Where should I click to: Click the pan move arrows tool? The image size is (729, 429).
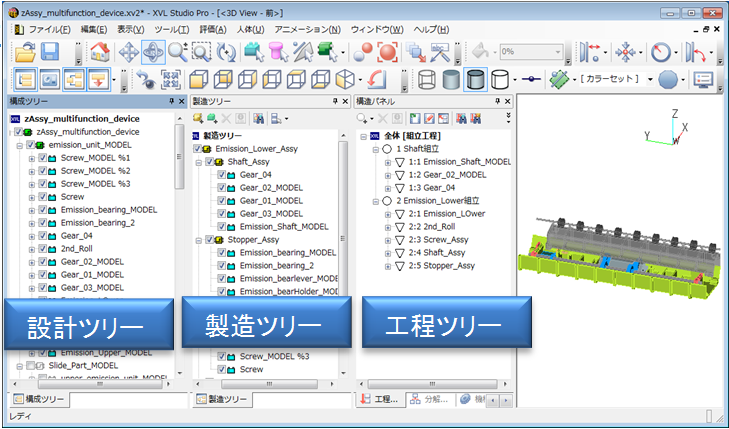pos(129,51)
